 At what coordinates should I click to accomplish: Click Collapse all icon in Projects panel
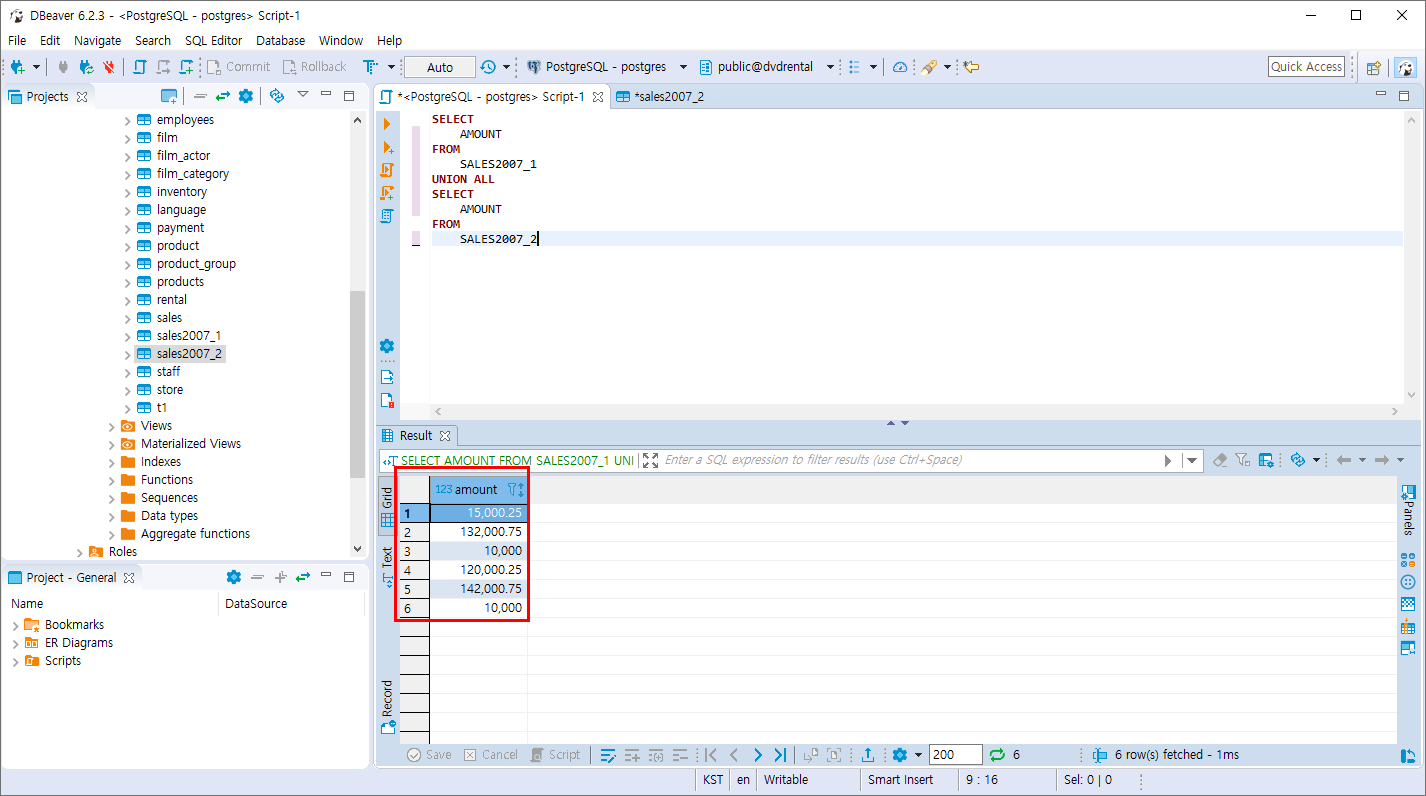coord(199,96)
